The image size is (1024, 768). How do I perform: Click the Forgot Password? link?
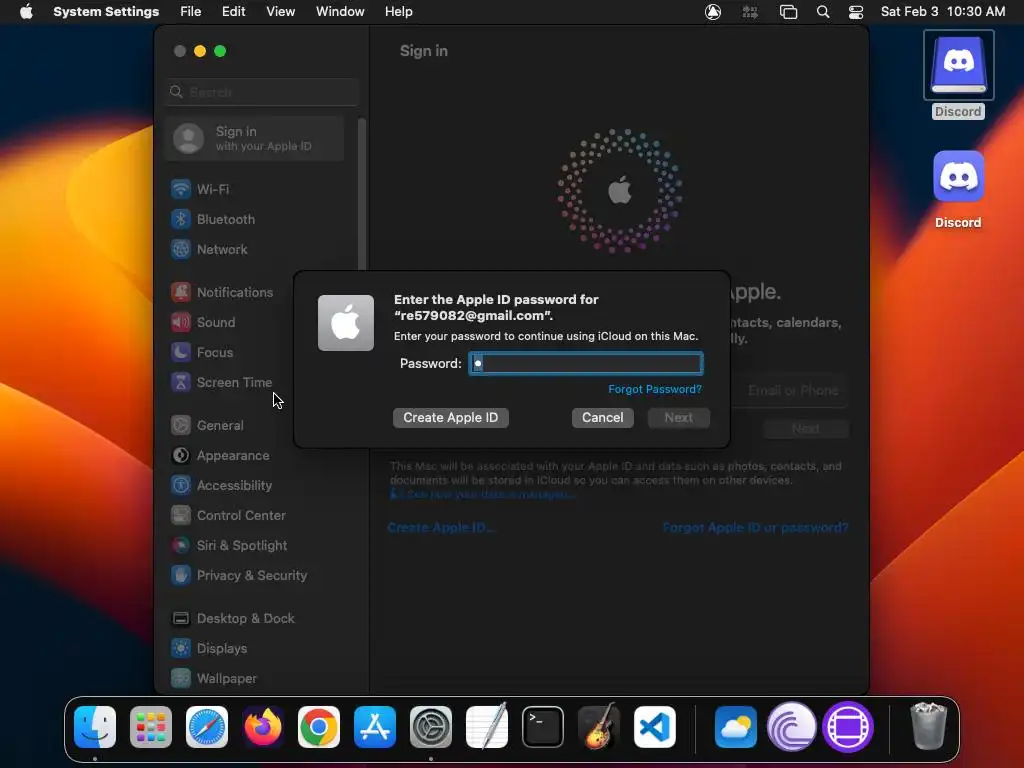tap(654, 389)
